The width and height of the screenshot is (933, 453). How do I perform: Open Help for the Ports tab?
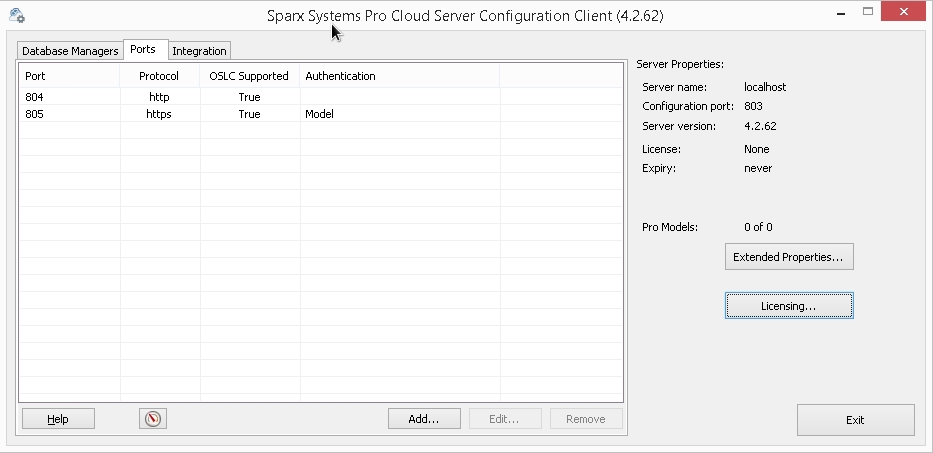coord(58,419)
